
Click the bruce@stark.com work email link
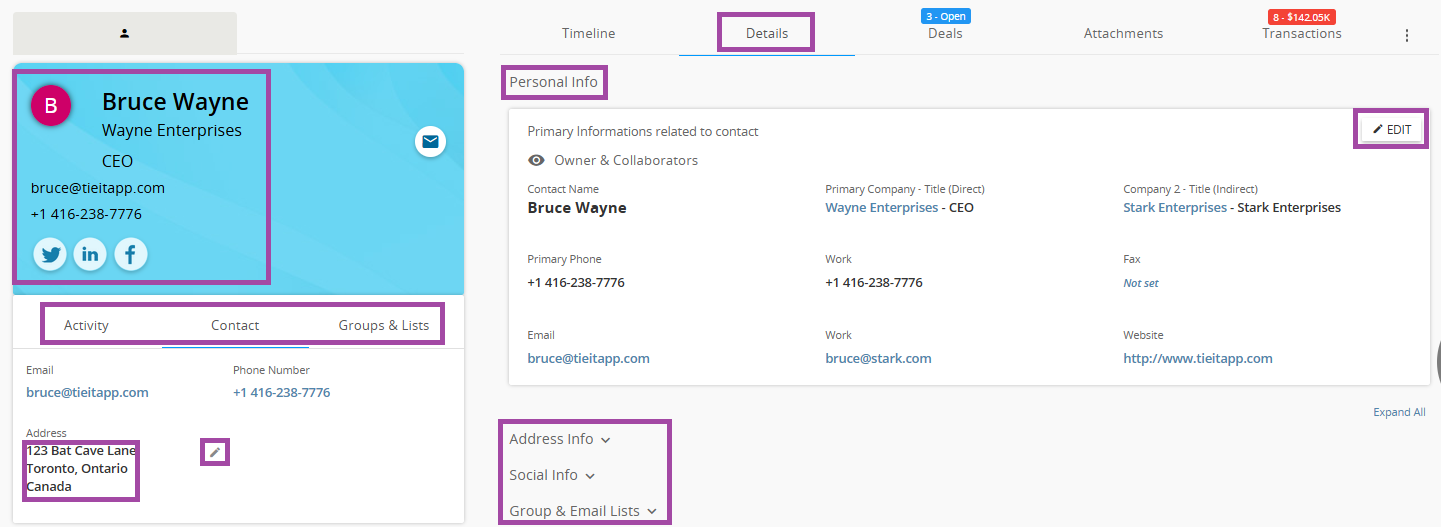click(x=878, y=358)
